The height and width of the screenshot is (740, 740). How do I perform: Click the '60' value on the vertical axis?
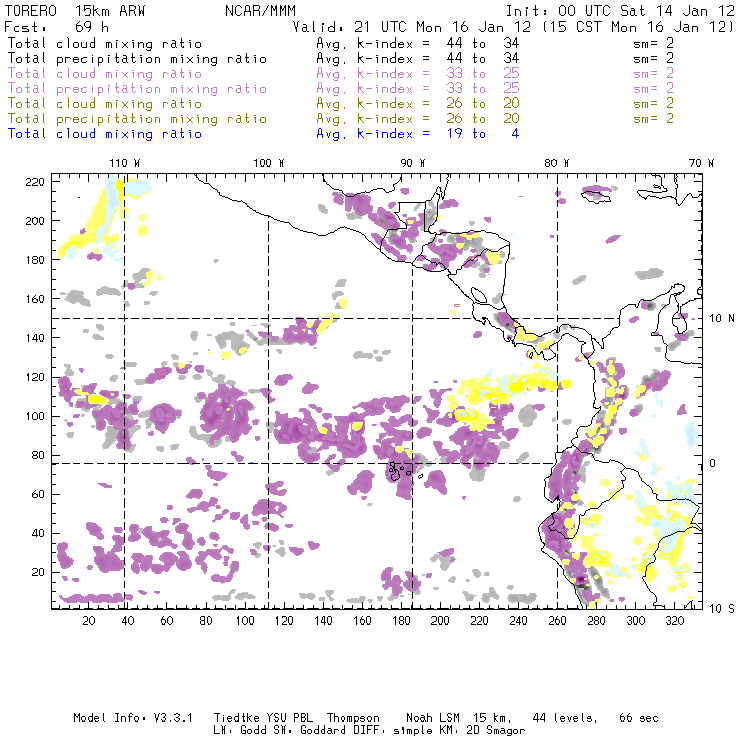click(x=38, y=494)
